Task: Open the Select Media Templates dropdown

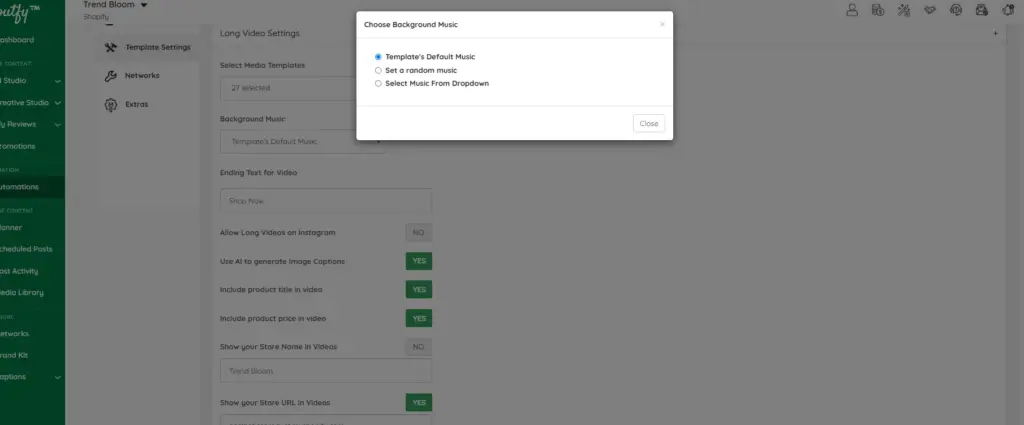Action: [303, 88]
